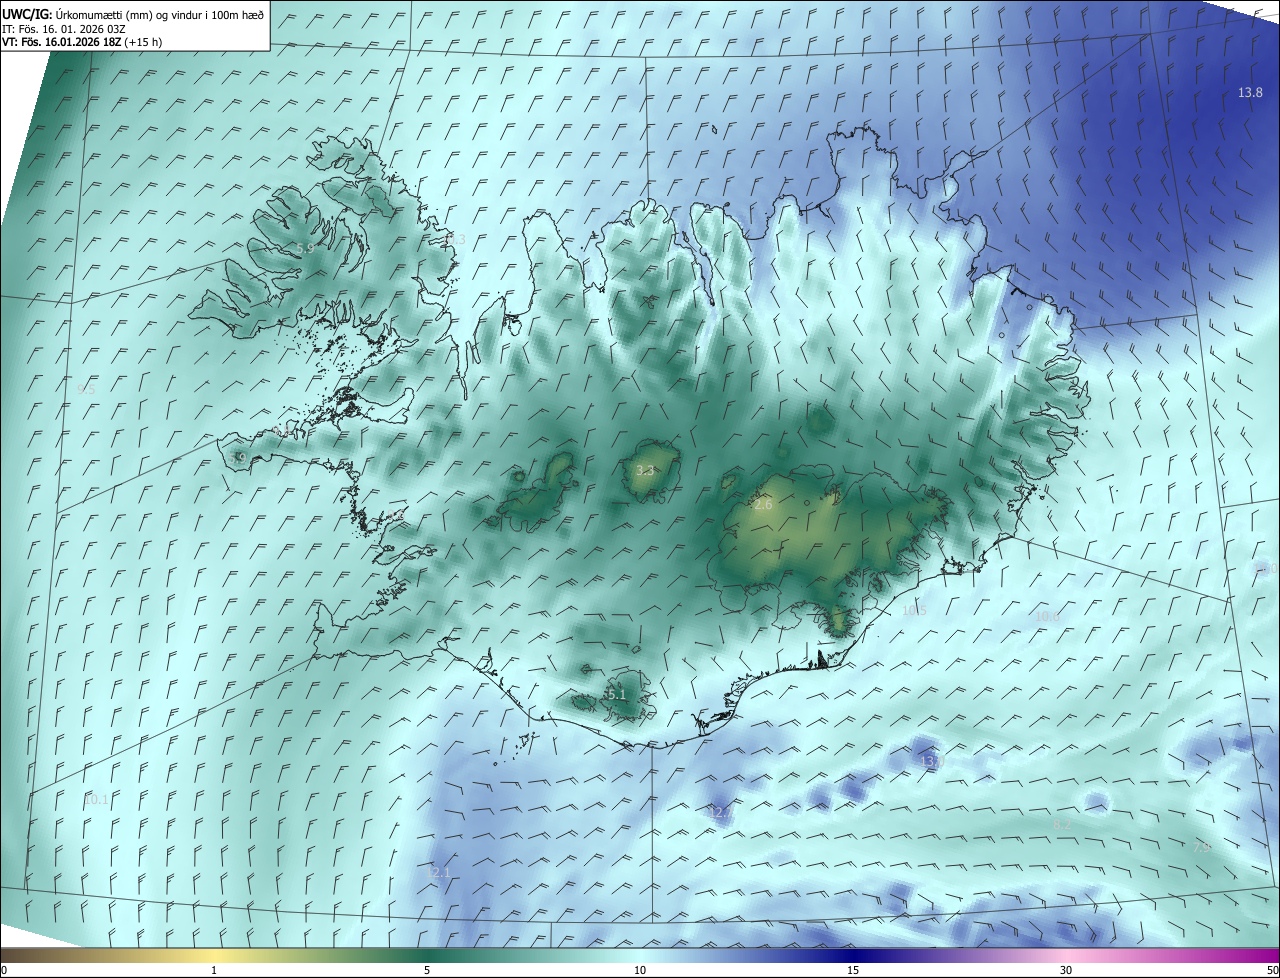The width and height of the screenshot is (1280, 978).
Task: Click the 12.1 value label
Action: click(x=437, y=873)
